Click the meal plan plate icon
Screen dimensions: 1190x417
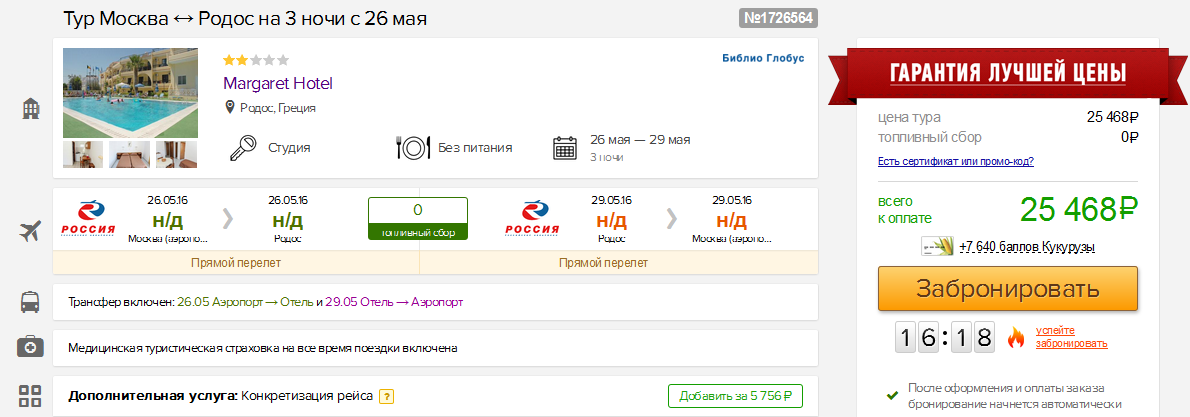pyautogui.click(x=412, y=148)
